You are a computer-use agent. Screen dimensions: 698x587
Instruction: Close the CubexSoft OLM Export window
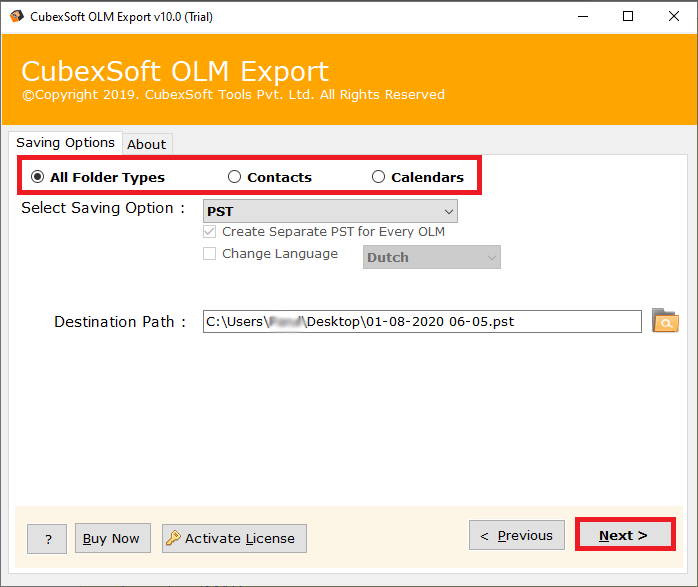point(674,17)
